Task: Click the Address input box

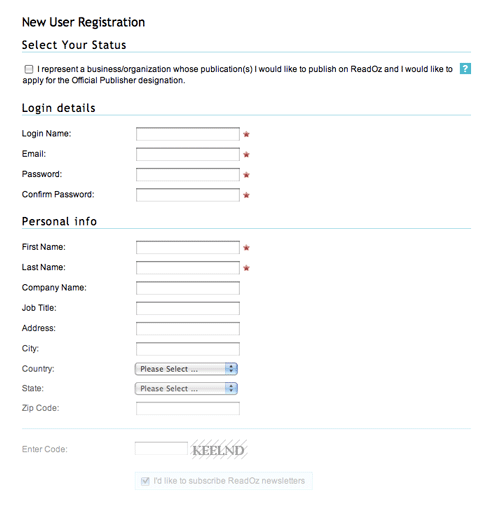Action: tap(188, 329)
